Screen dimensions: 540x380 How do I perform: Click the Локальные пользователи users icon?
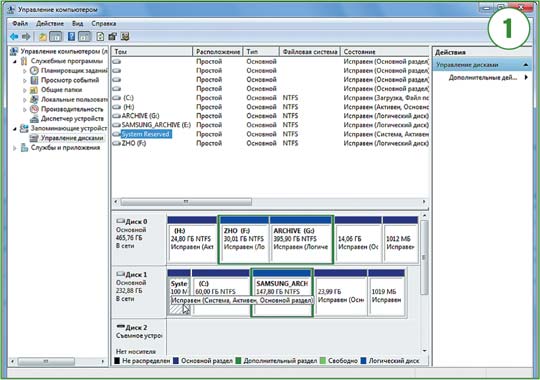[x=34, y=100]
